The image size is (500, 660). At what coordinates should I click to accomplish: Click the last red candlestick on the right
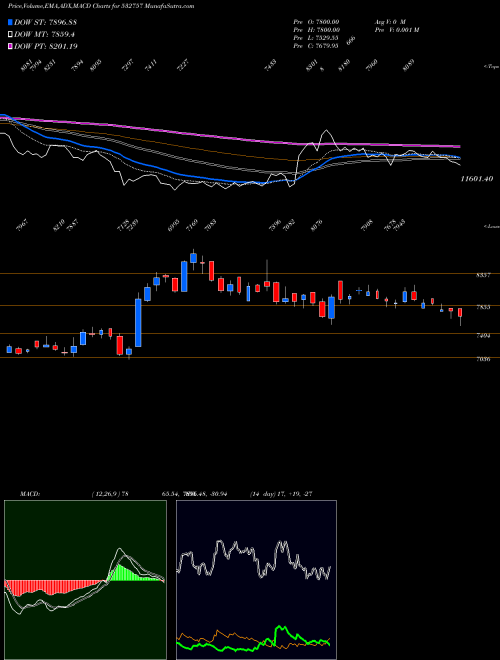(460, 312)
